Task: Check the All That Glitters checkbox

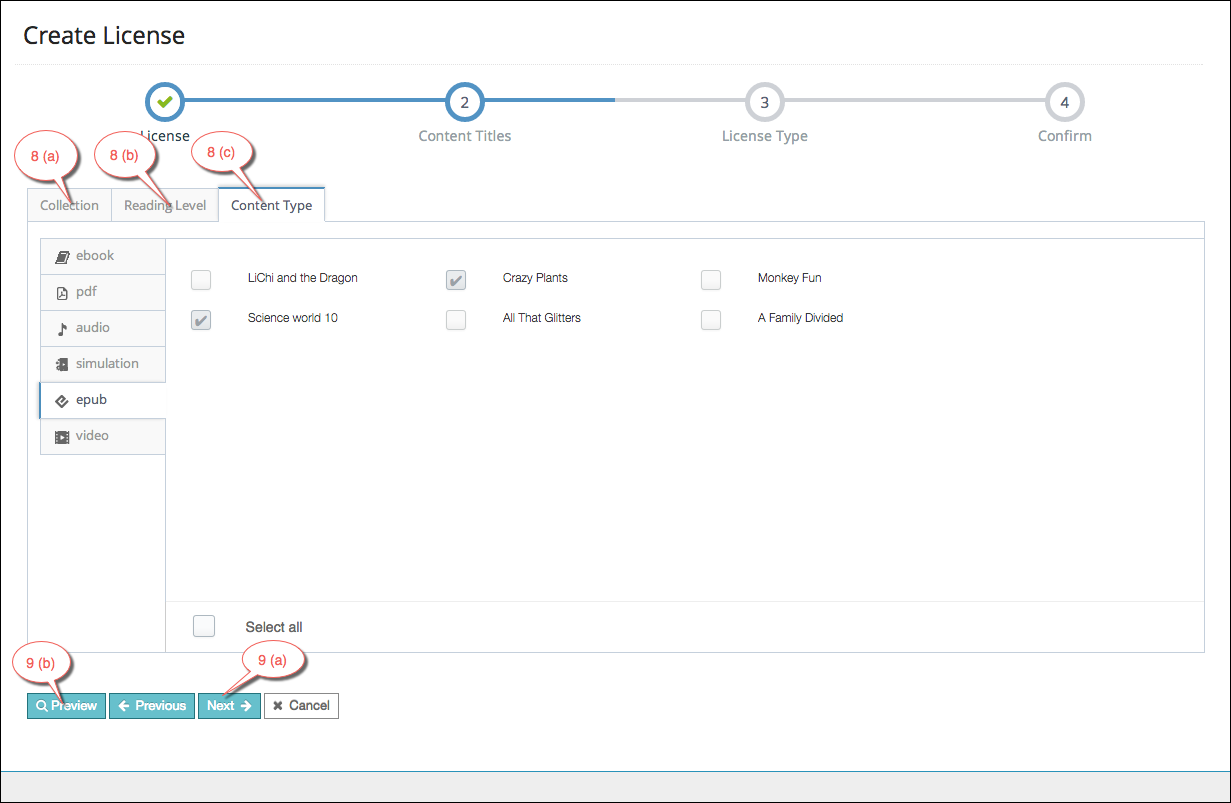Action: [x=456, y=320]
